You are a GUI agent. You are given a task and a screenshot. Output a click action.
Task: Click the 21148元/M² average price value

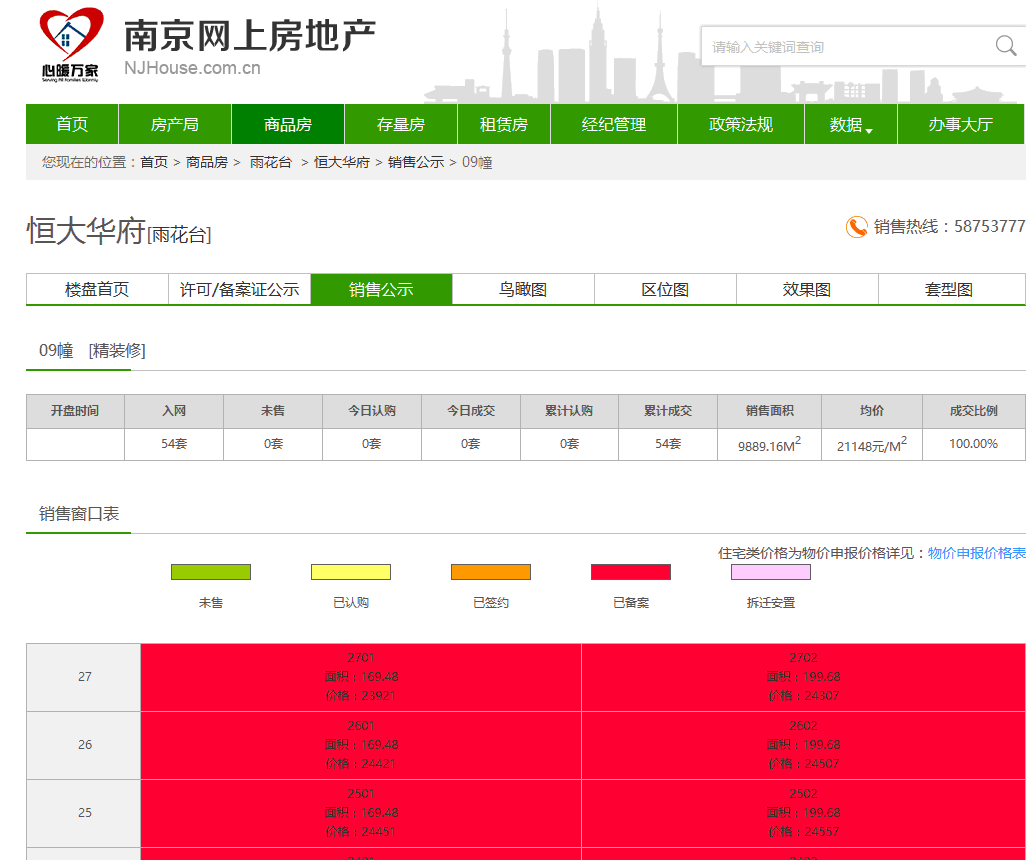(x=872, y=445)
